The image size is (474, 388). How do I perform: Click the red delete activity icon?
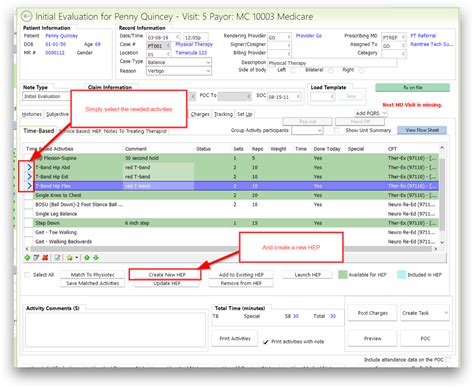[45, 258]
